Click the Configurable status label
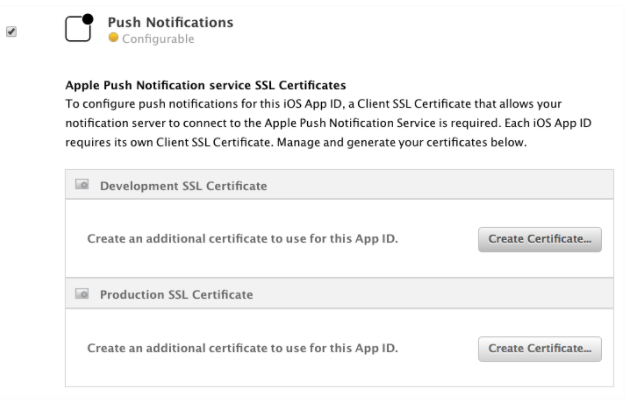This screenshot has width=641, height=410. (x=157, y=39)
